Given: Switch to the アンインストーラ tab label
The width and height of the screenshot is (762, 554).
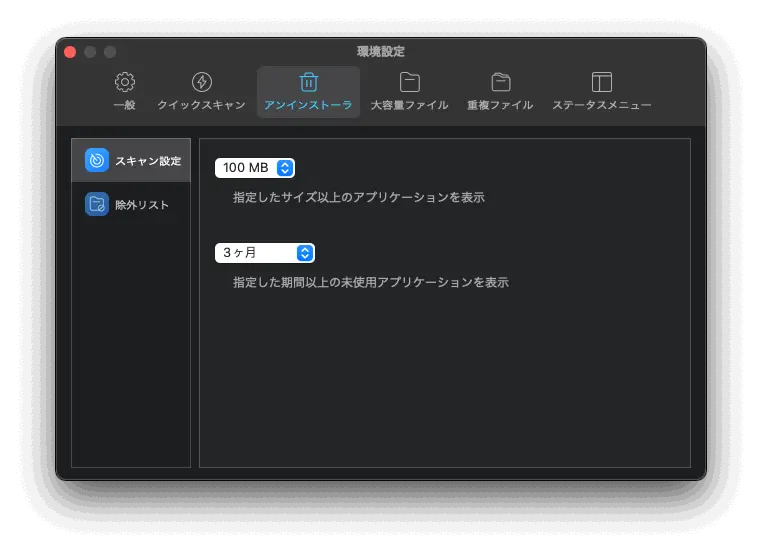Looking at the screenshot, I should point(309,105).
